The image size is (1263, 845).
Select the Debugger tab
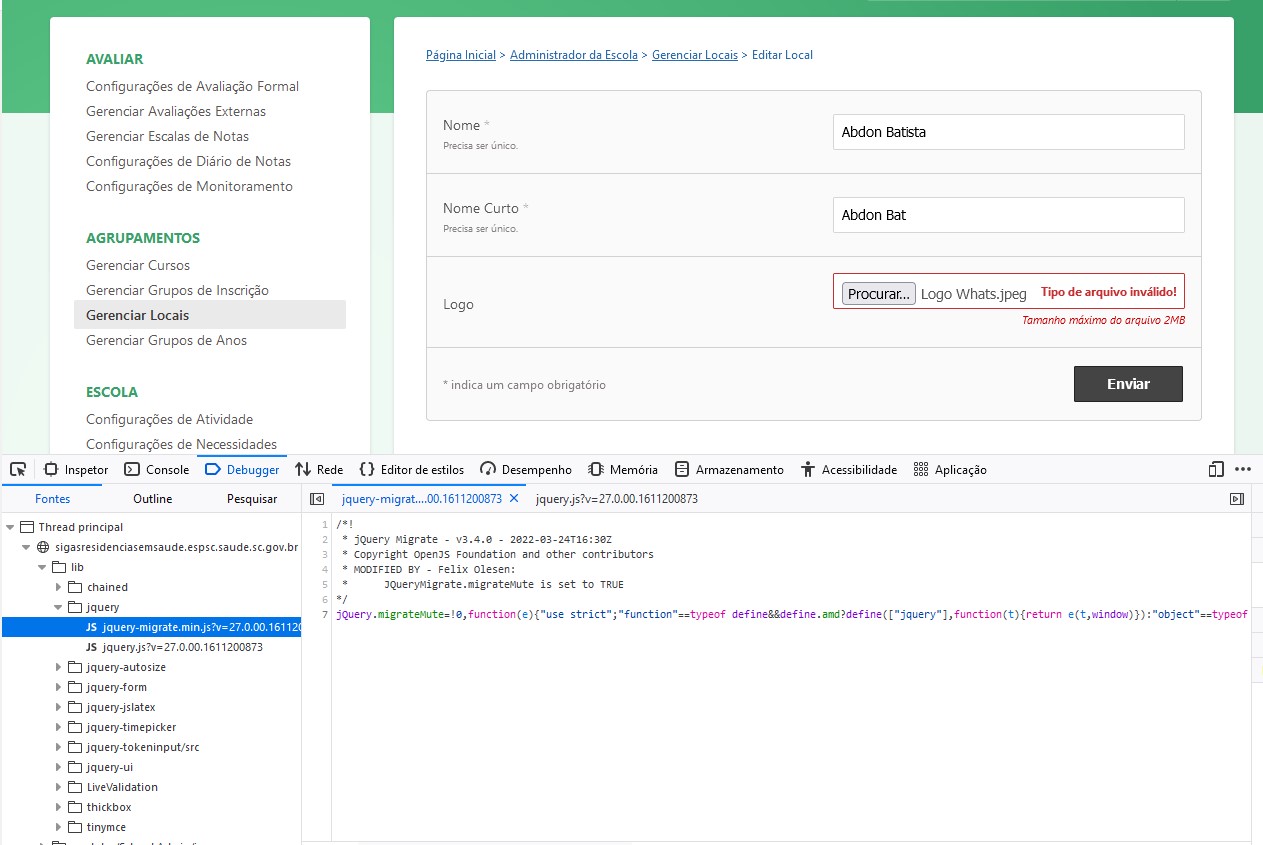242,469
